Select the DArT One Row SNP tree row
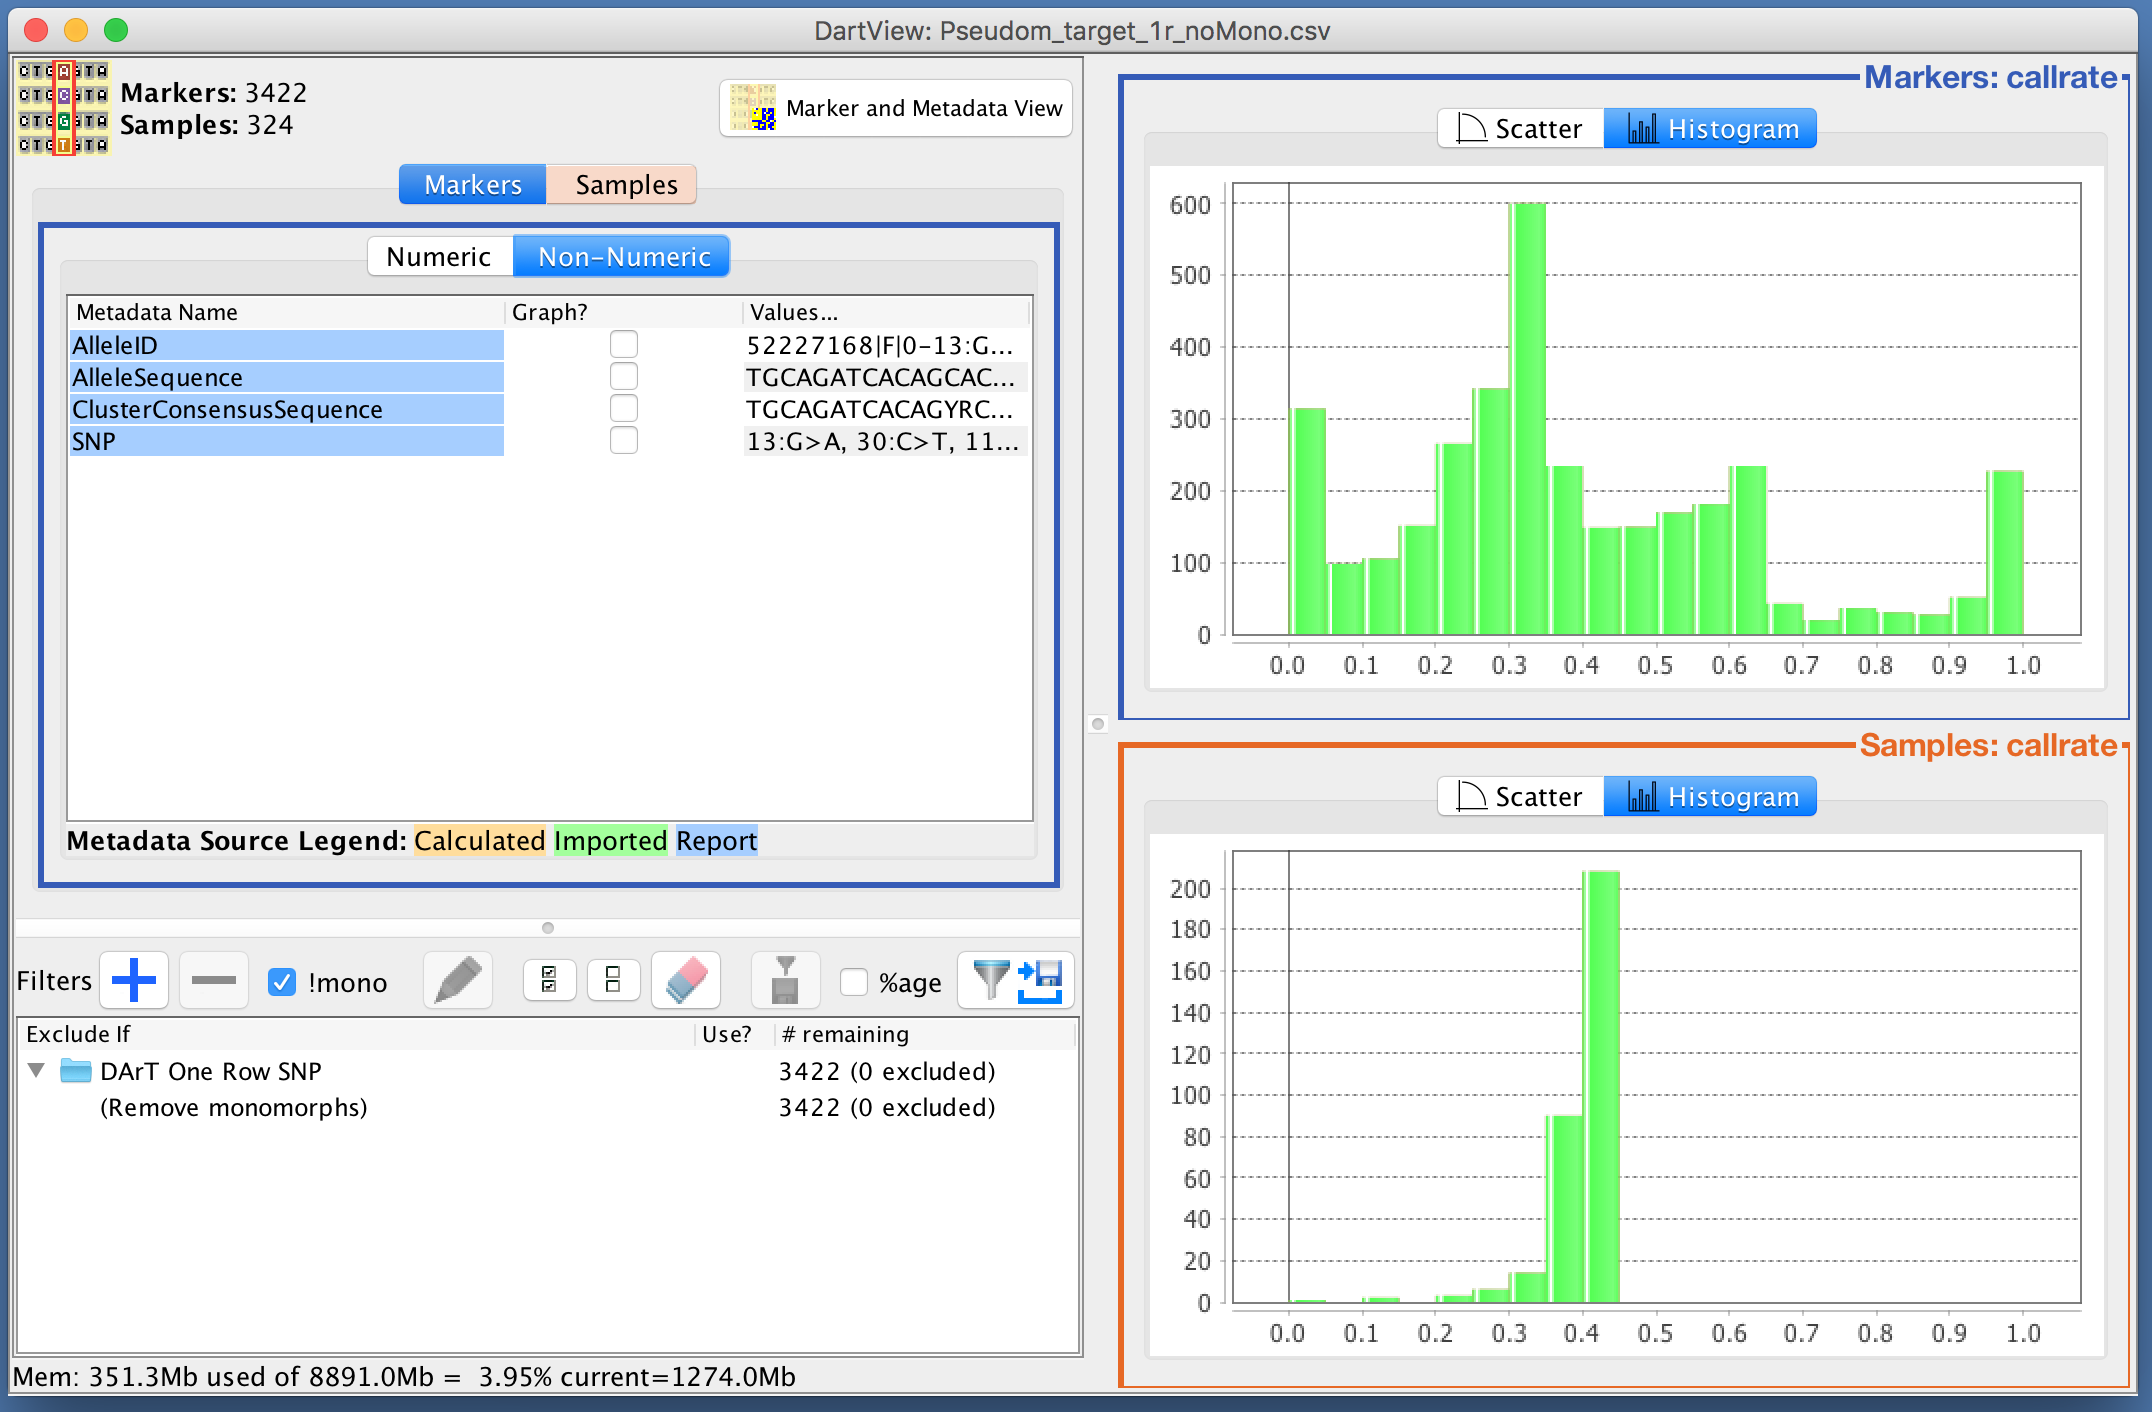 tap(548, 1071)
